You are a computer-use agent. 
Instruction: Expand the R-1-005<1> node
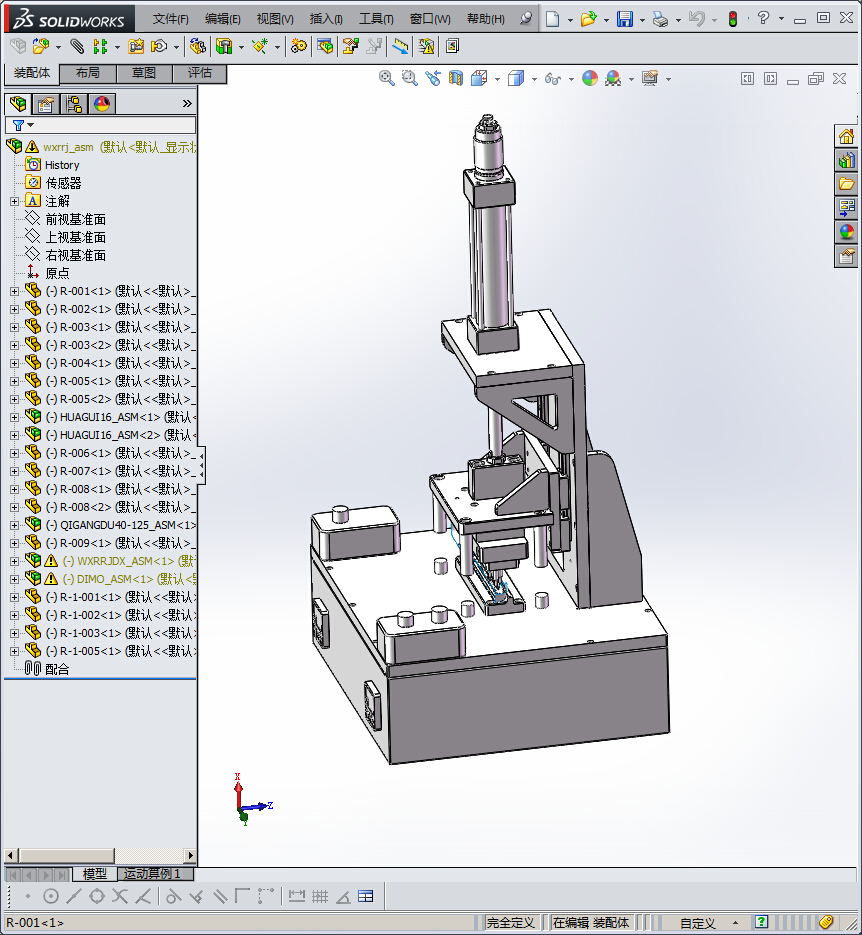[x=14, y=651]
